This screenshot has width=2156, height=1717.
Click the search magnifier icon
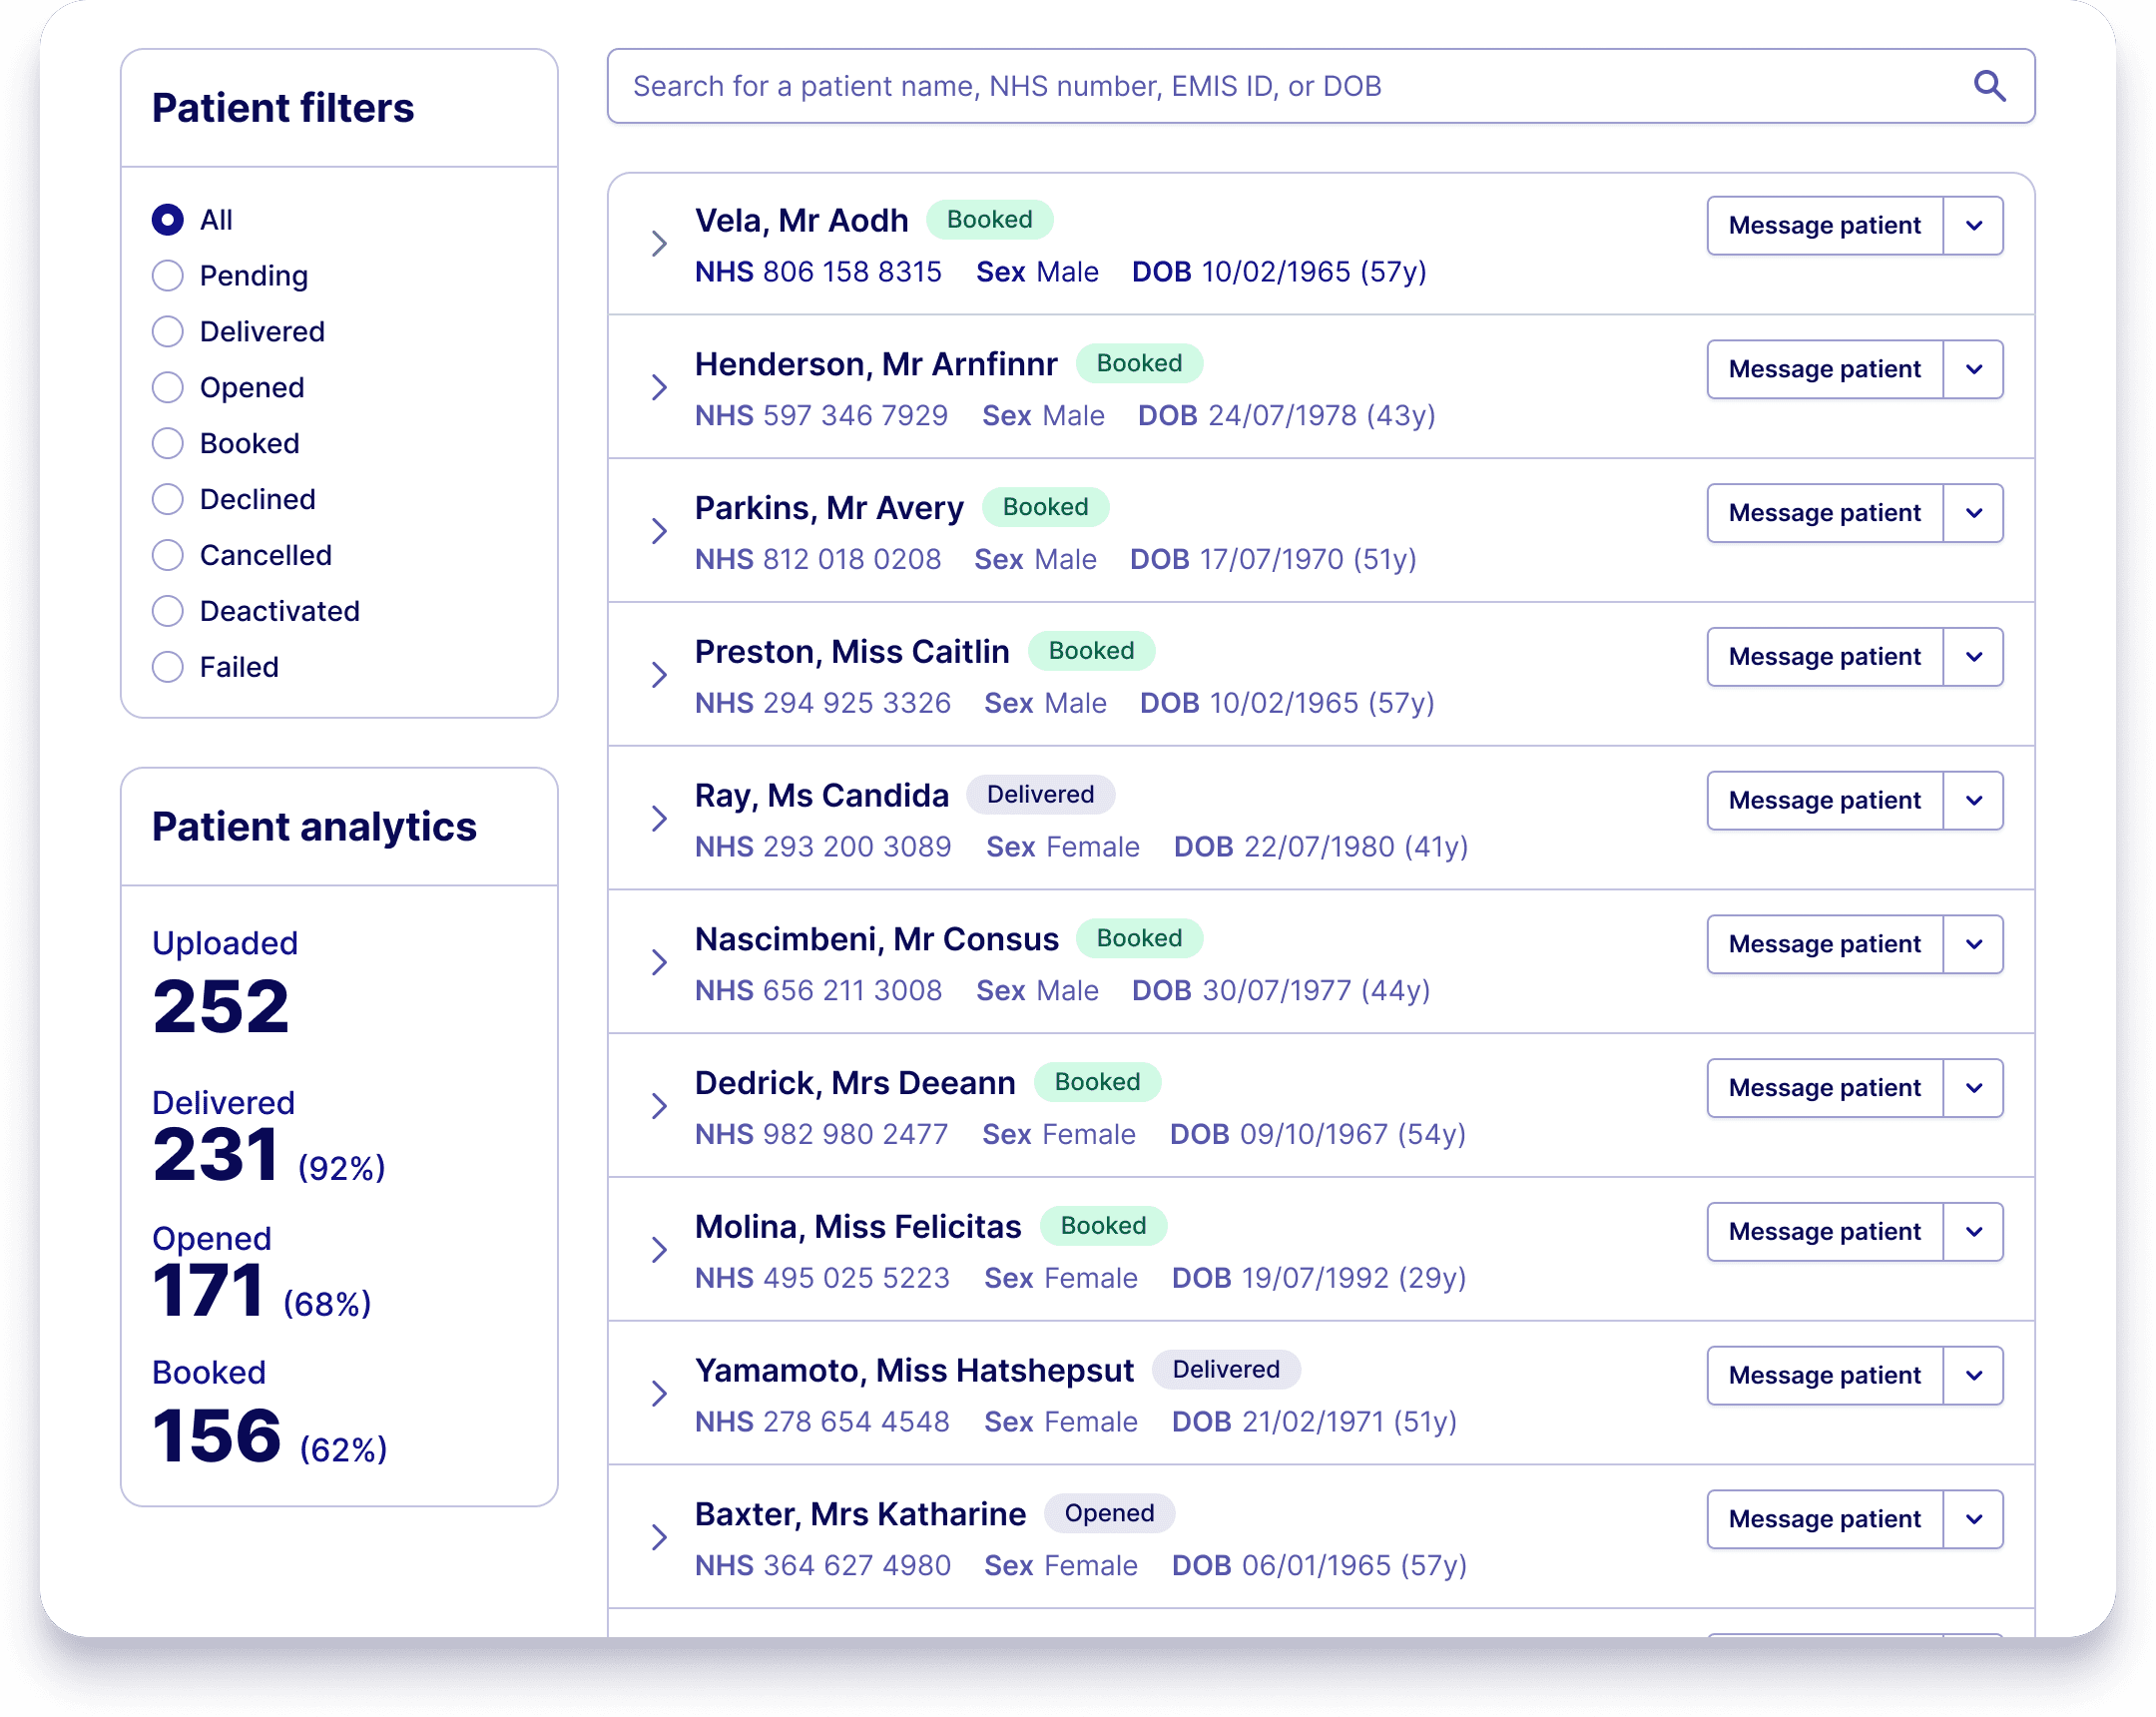tap(1990, 87)
